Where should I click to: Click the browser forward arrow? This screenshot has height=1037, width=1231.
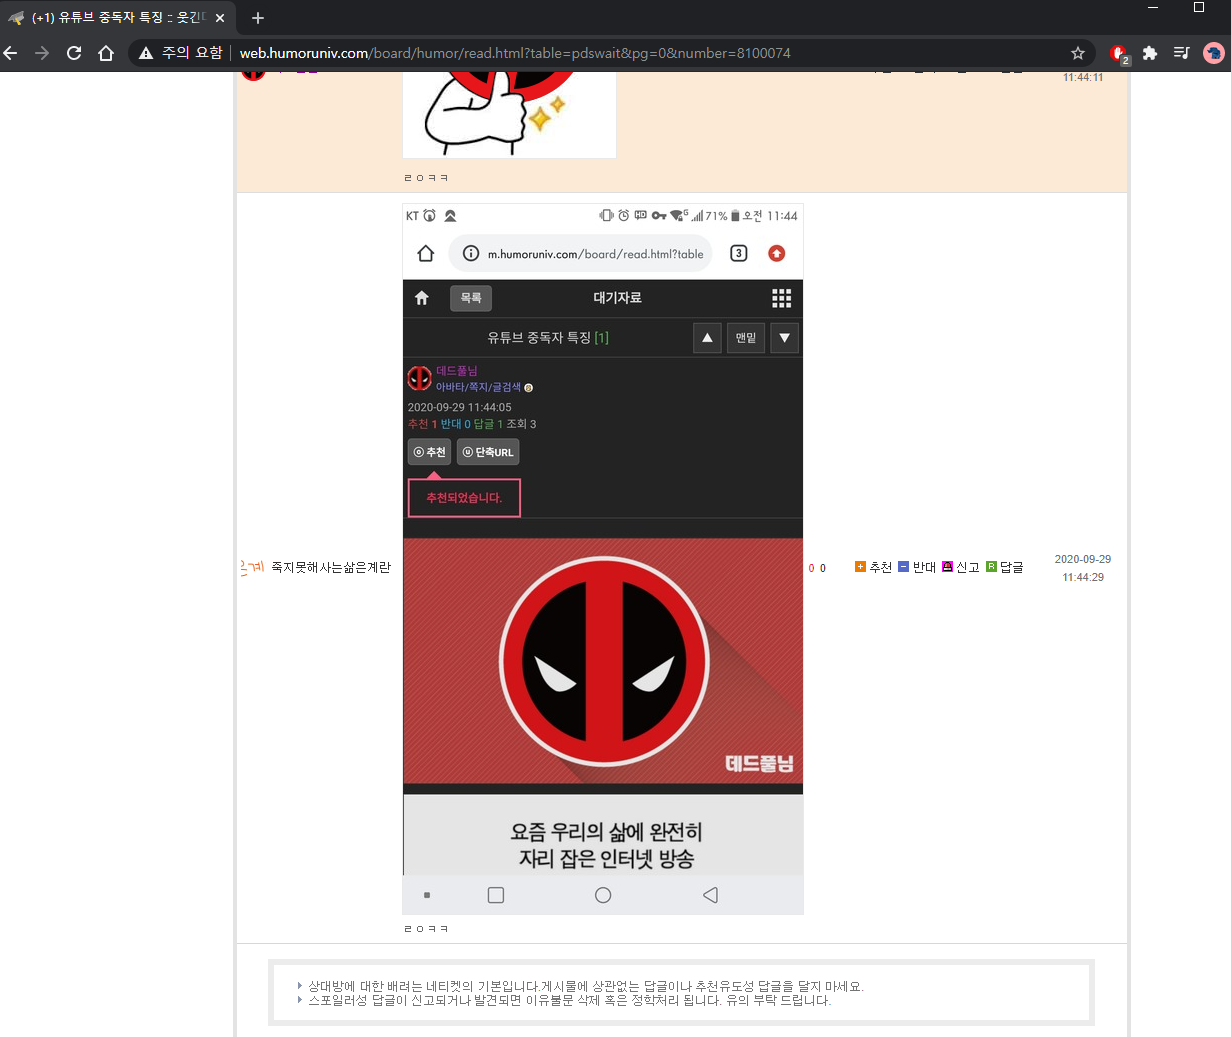tap(42, 53)
